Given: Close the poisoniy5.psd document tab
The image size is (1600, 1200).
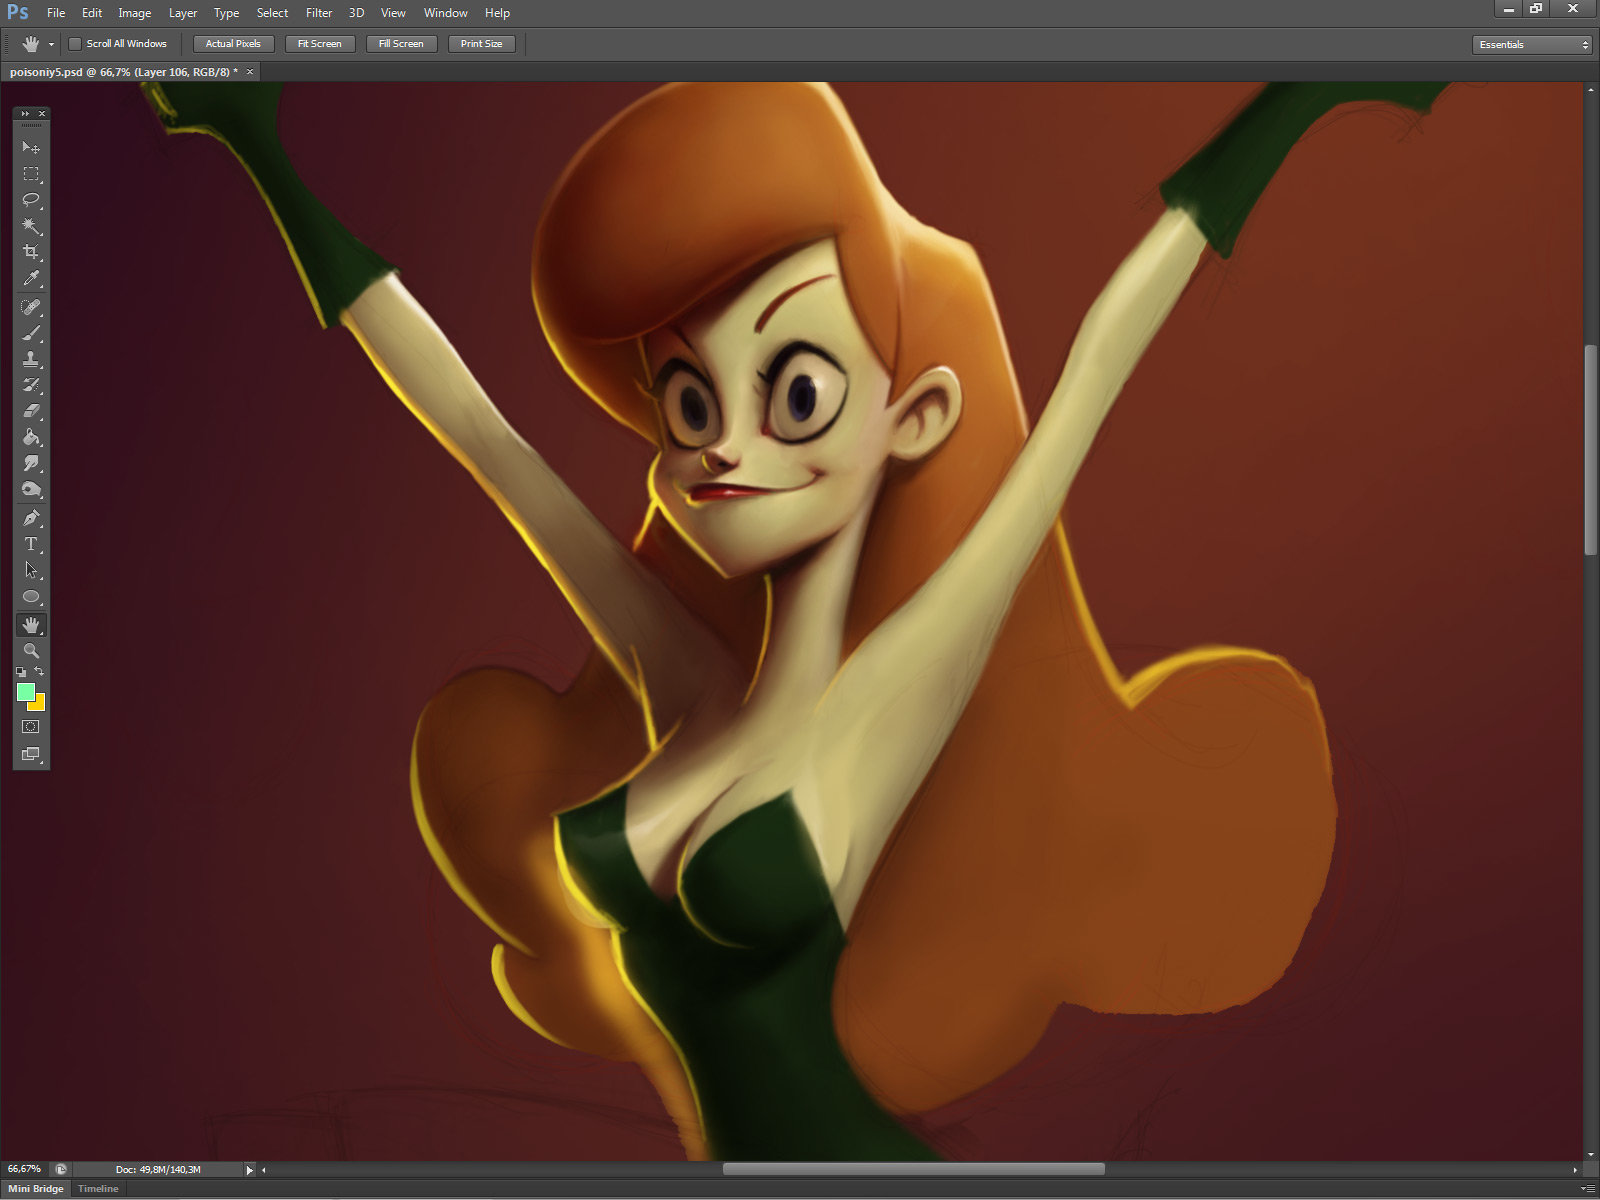Looking at the screenshot, I should 250,72.
